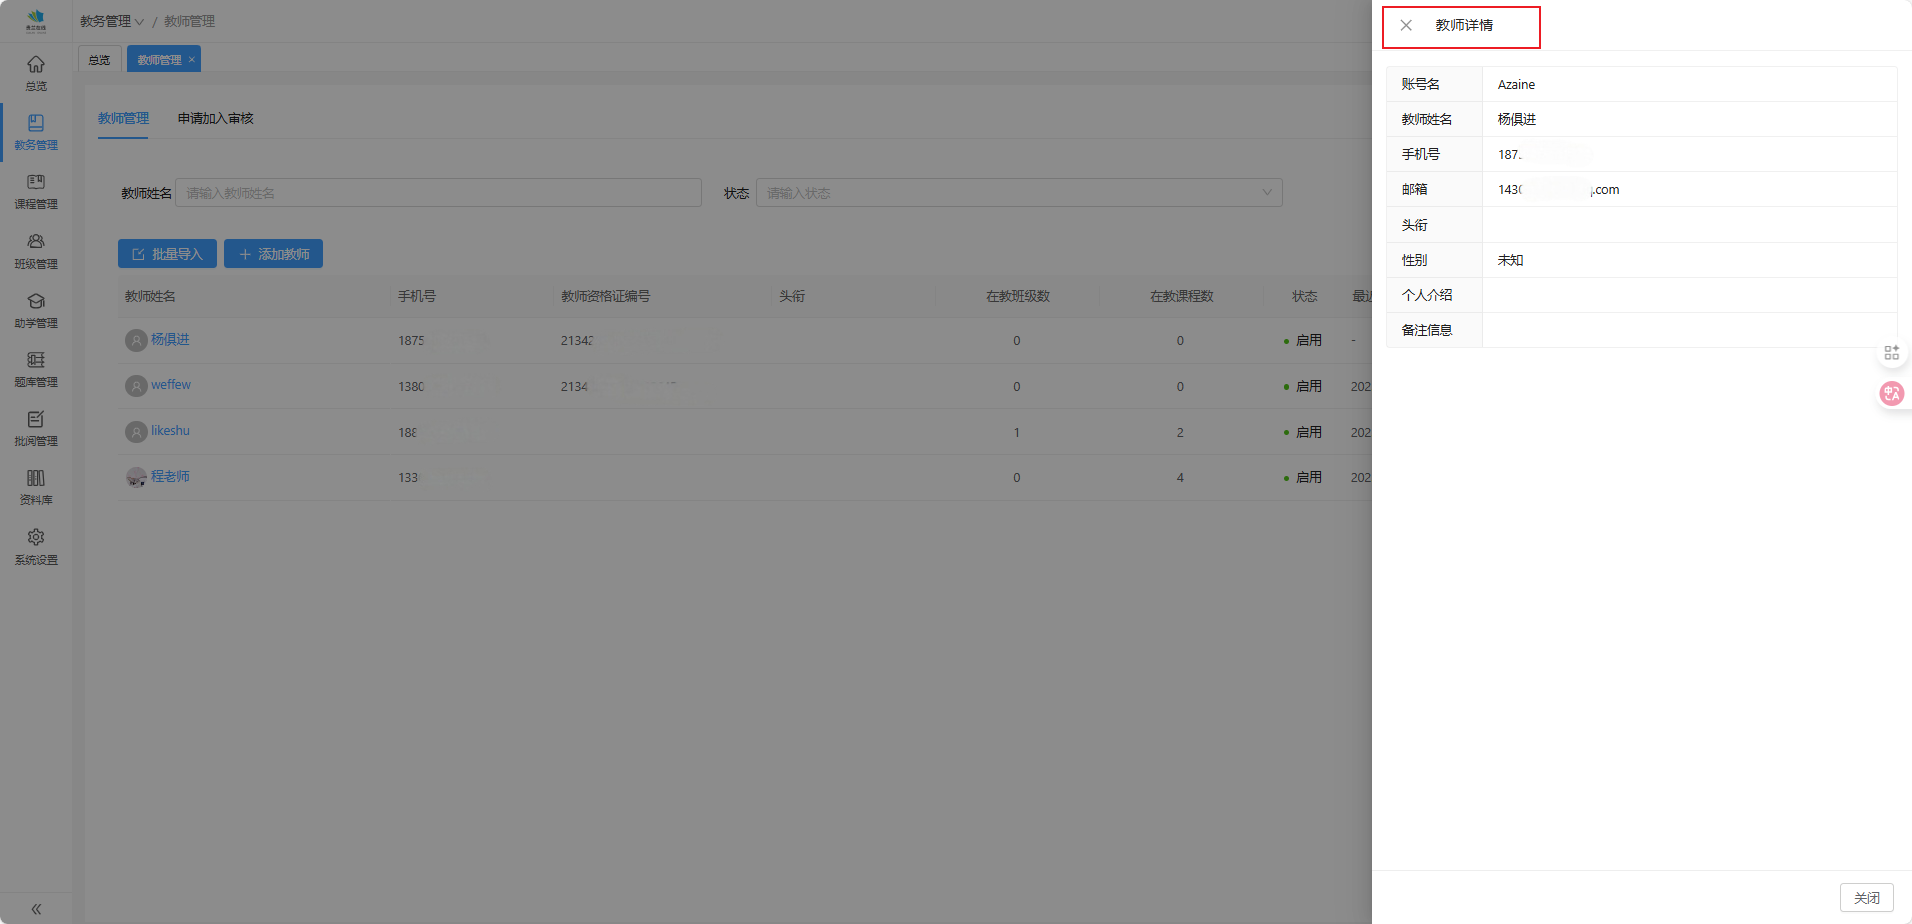
Task: Open teacher link 程老师
Action: (x=170, y=476)
